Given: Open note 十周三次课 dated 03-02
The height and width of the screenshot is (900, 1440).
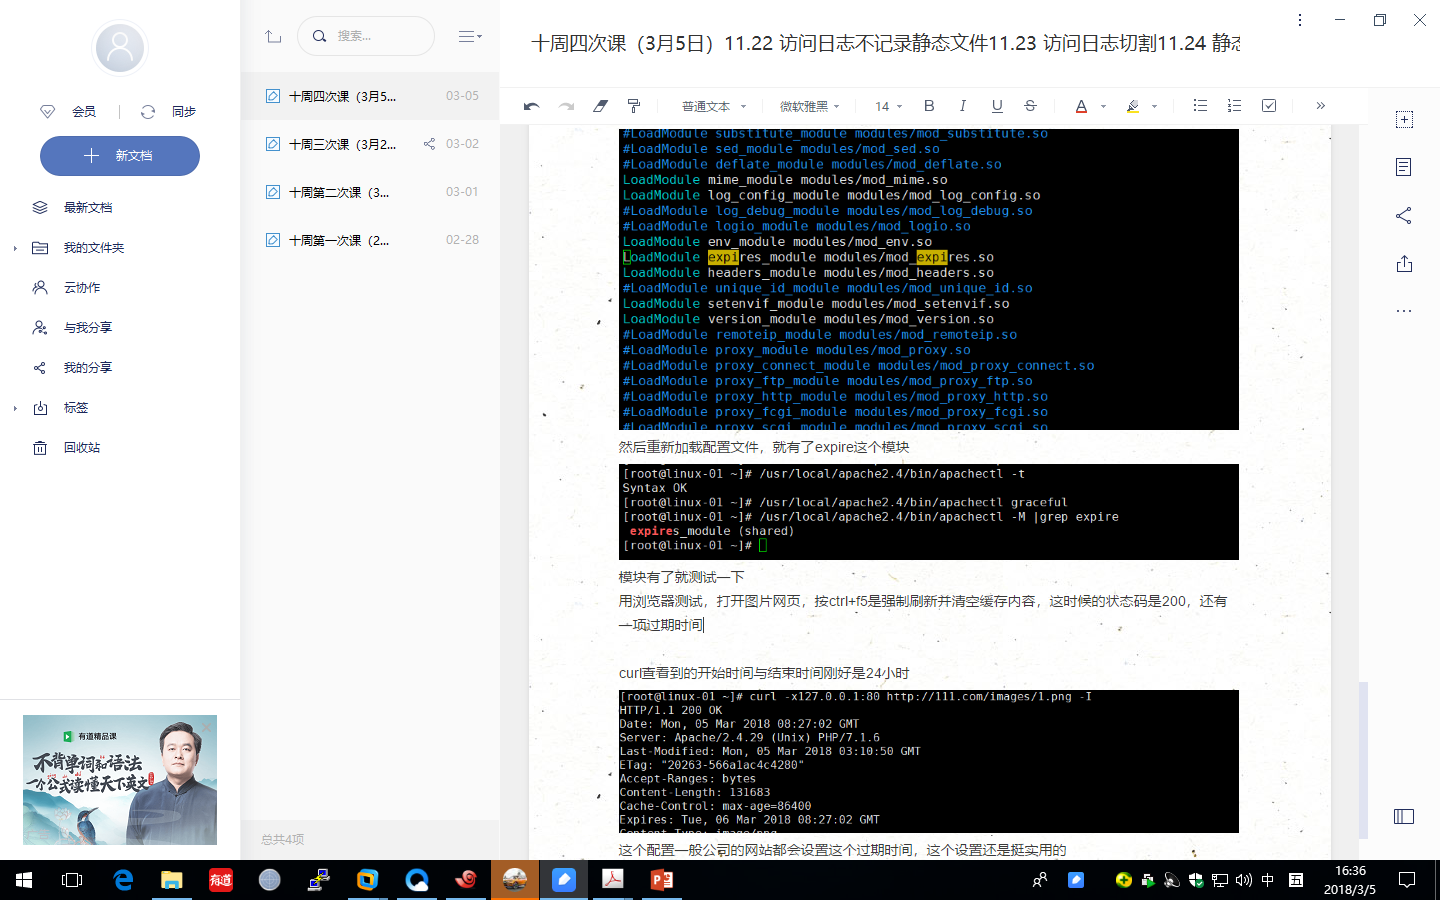Looking at the screenshot, I should [x=370, y=144].
